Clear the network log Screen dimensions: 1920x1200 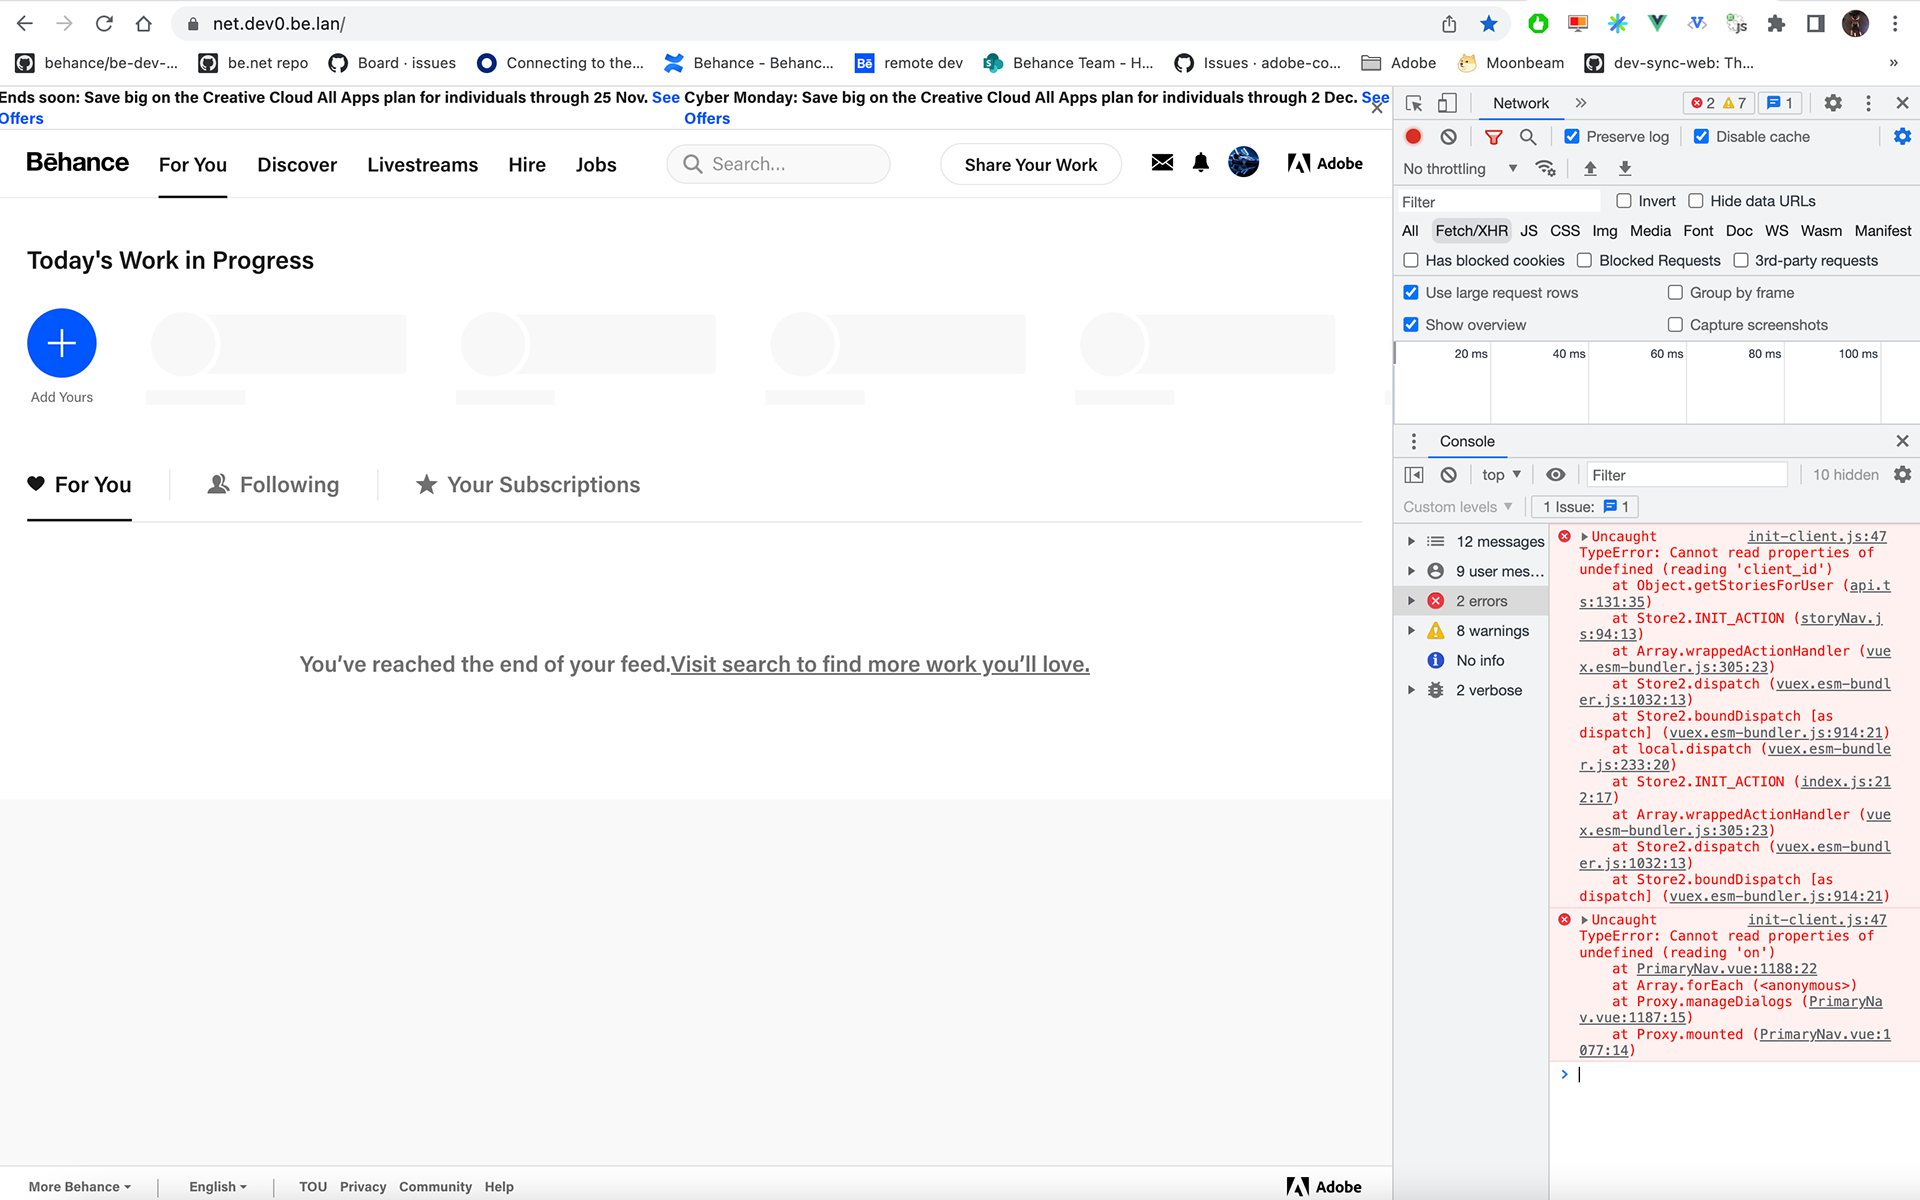coord(1448,137)
